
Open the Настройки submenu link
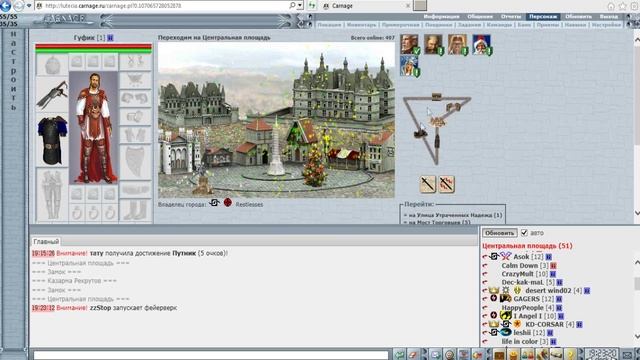coord(606,25)
